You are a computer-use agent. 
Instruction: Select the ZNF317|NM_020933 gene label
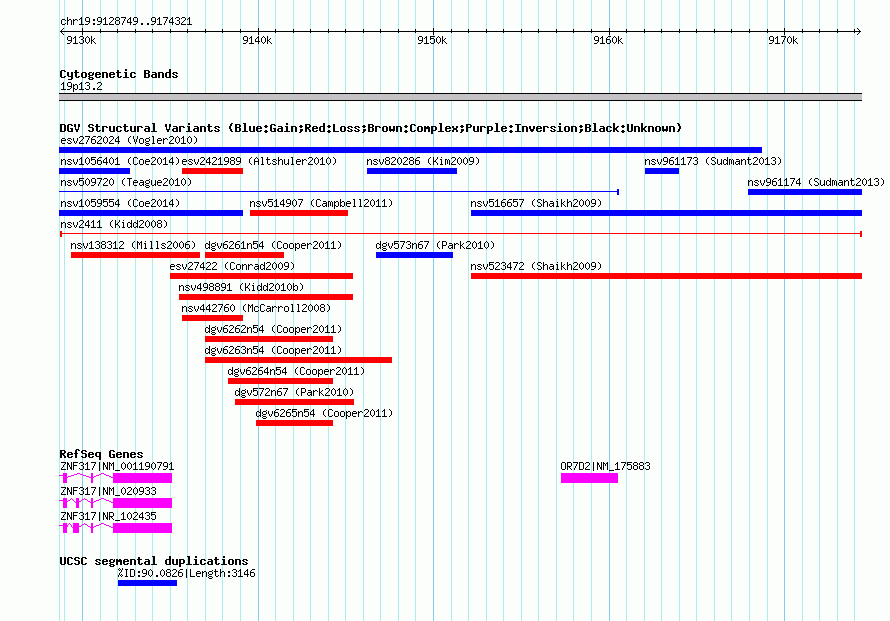[108, 491]
